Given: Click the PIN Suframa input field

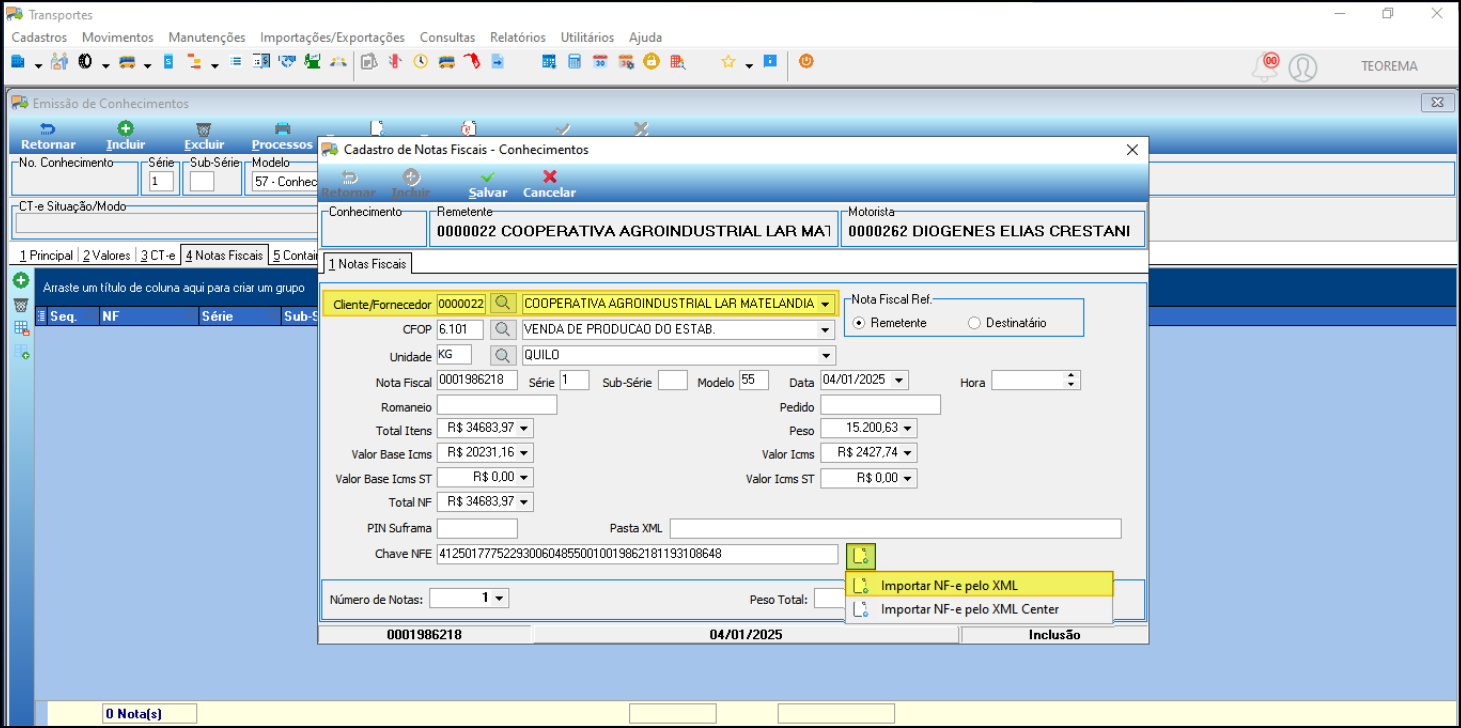Looking at the screenshot, I should [x=477, y=528].
